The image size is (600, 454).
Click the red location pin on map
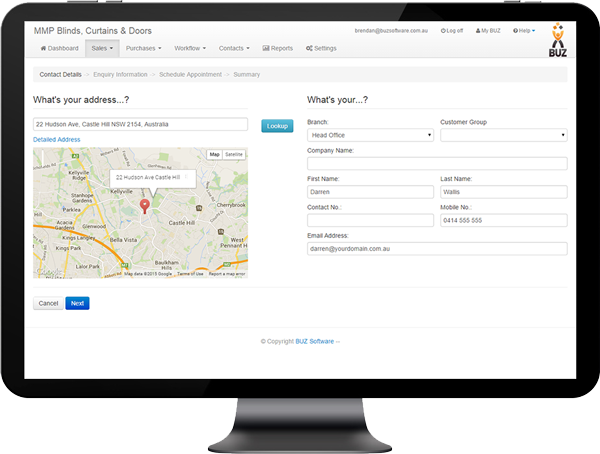point(144,206)
